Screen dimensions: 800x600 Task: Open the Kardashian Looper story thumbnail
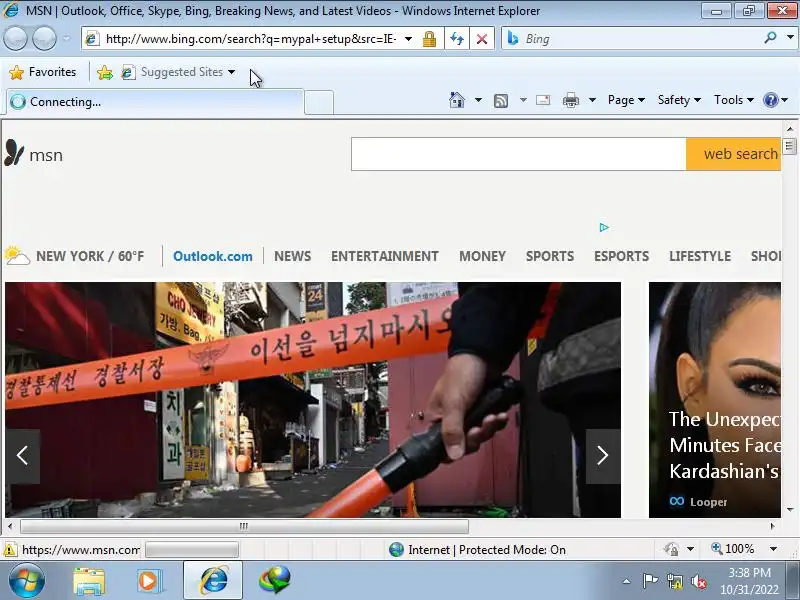coord(715,400)
